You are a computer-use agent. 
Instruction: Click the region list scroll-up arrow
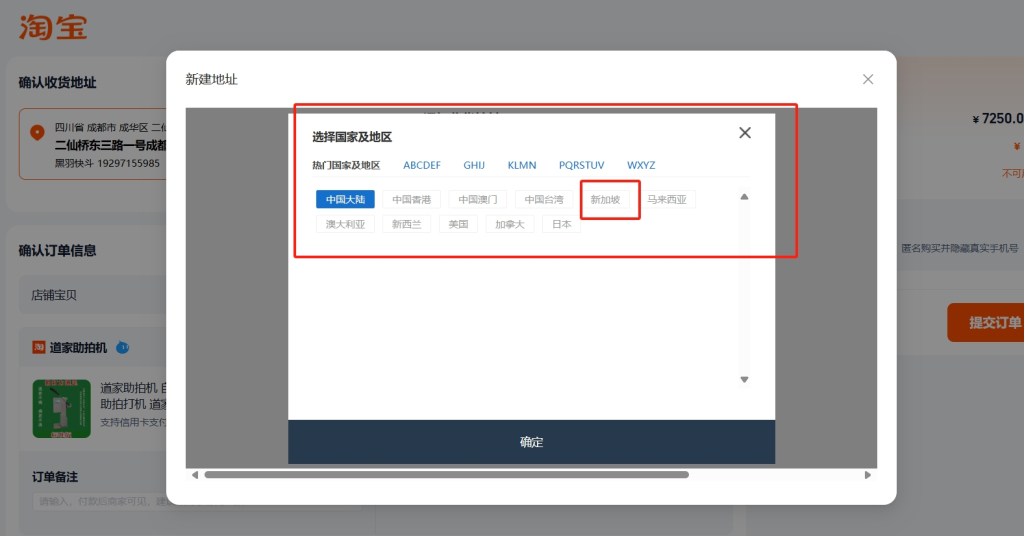[x=744, y=197]
